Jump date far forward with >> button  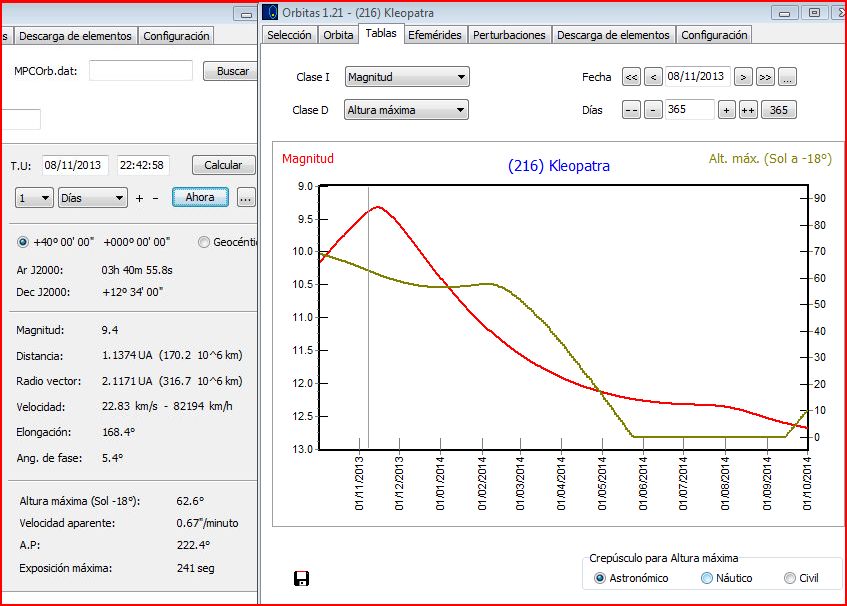765,77
